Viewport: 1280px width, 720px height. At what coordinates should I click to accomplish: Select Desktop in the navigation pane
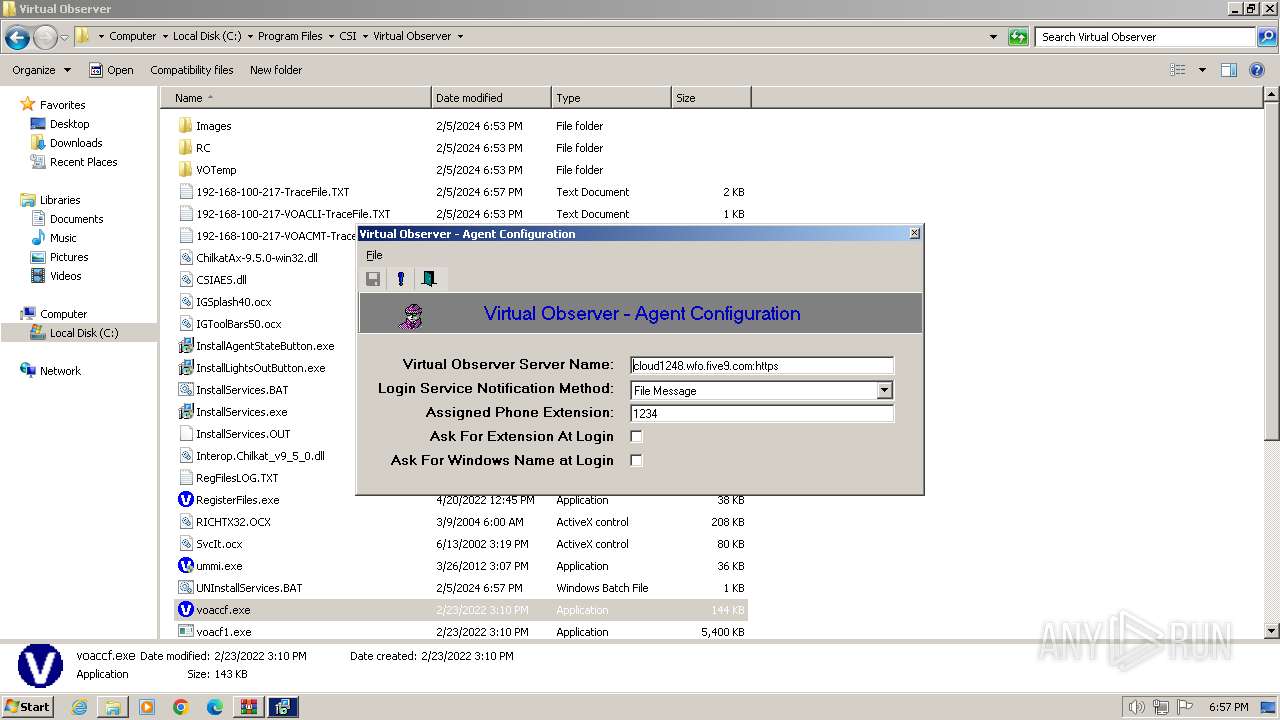69,124
